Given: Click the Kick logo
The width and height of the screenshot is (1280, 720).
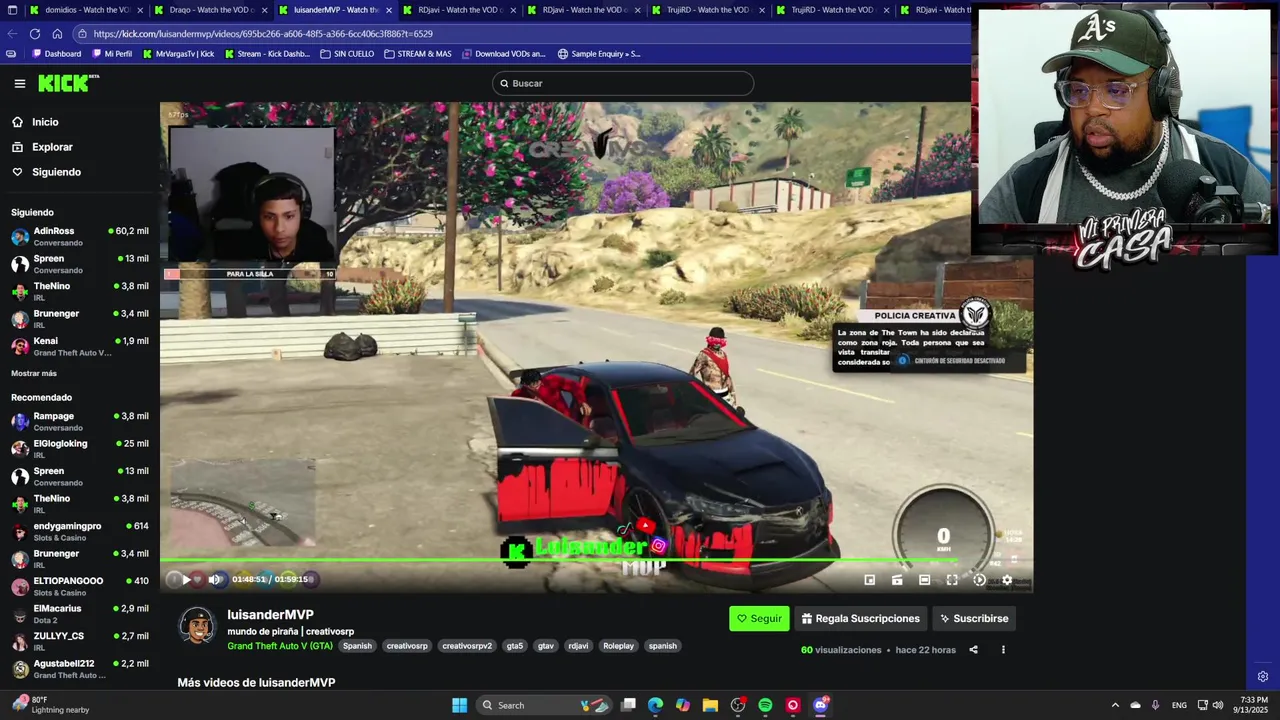Looking at the screenshot, I should click(x=68, y=84).
